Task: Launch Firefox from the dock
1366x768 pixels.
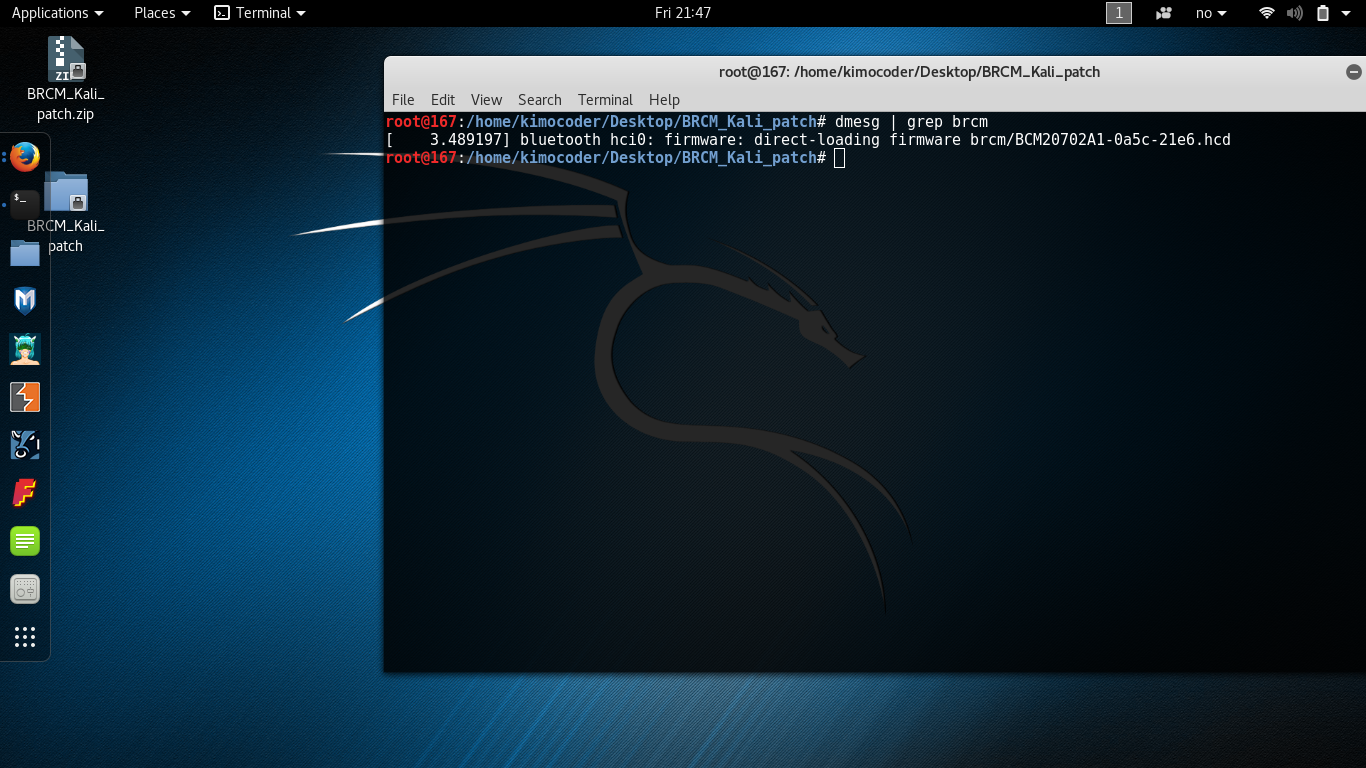Action: coord(25,157)
